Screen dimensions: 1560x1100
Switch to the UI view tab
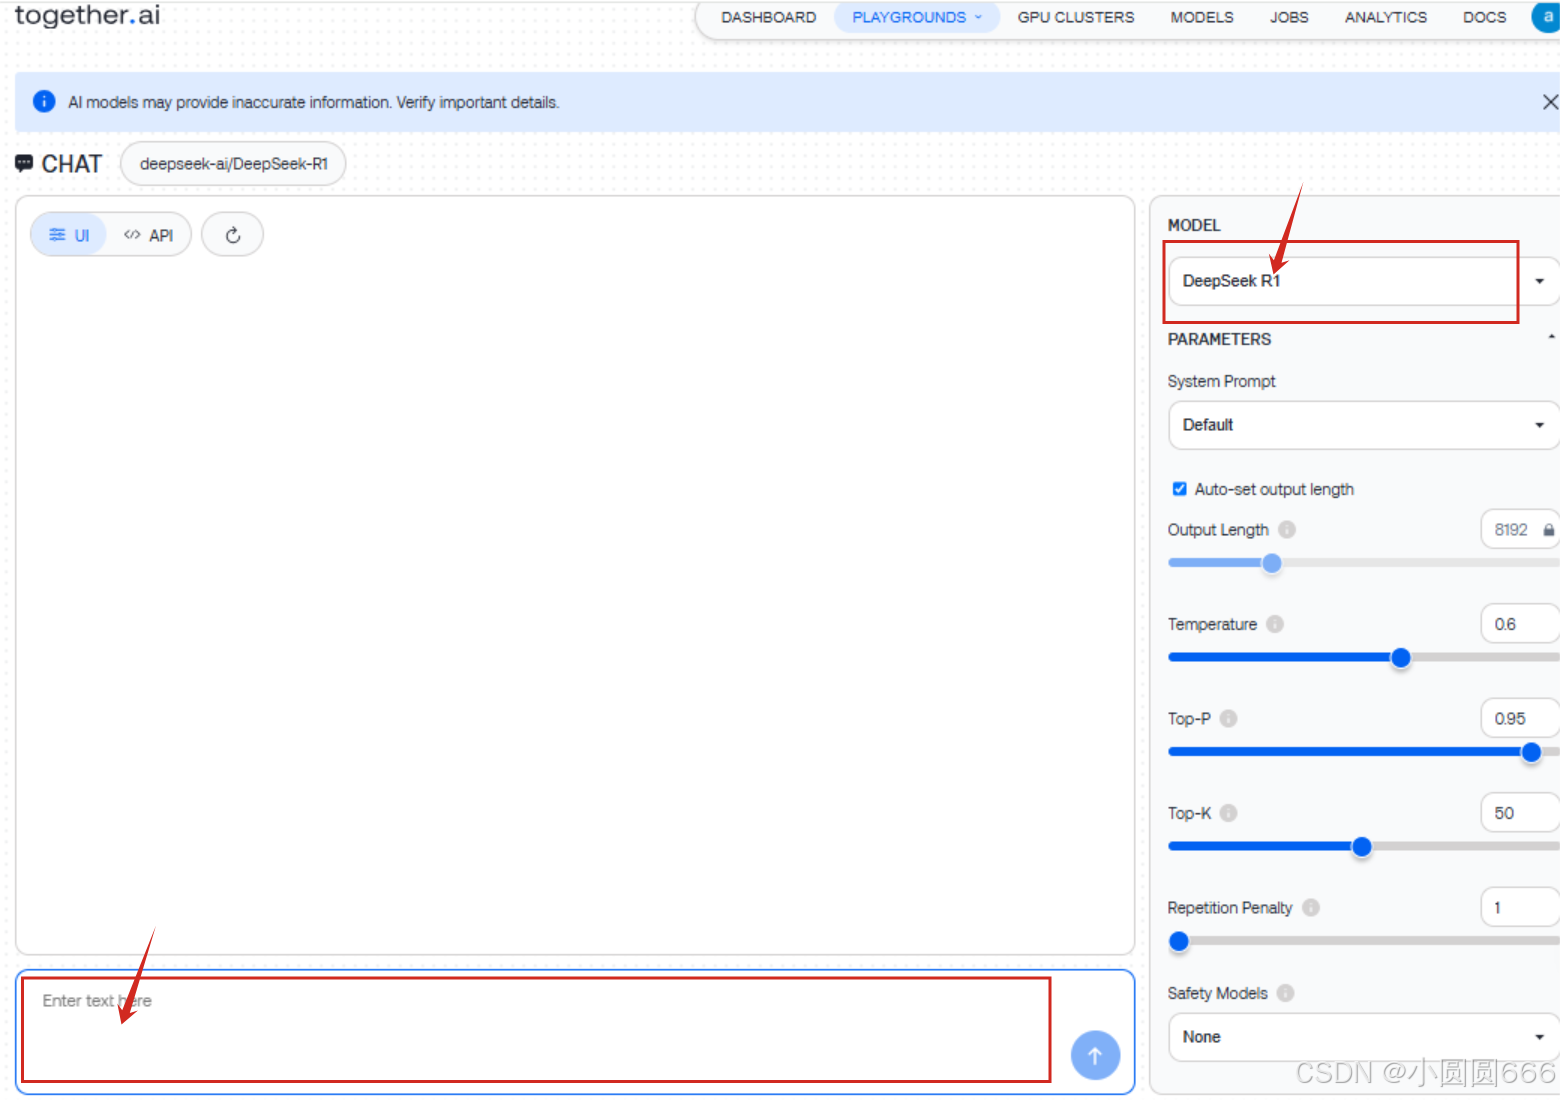(69, 235)
